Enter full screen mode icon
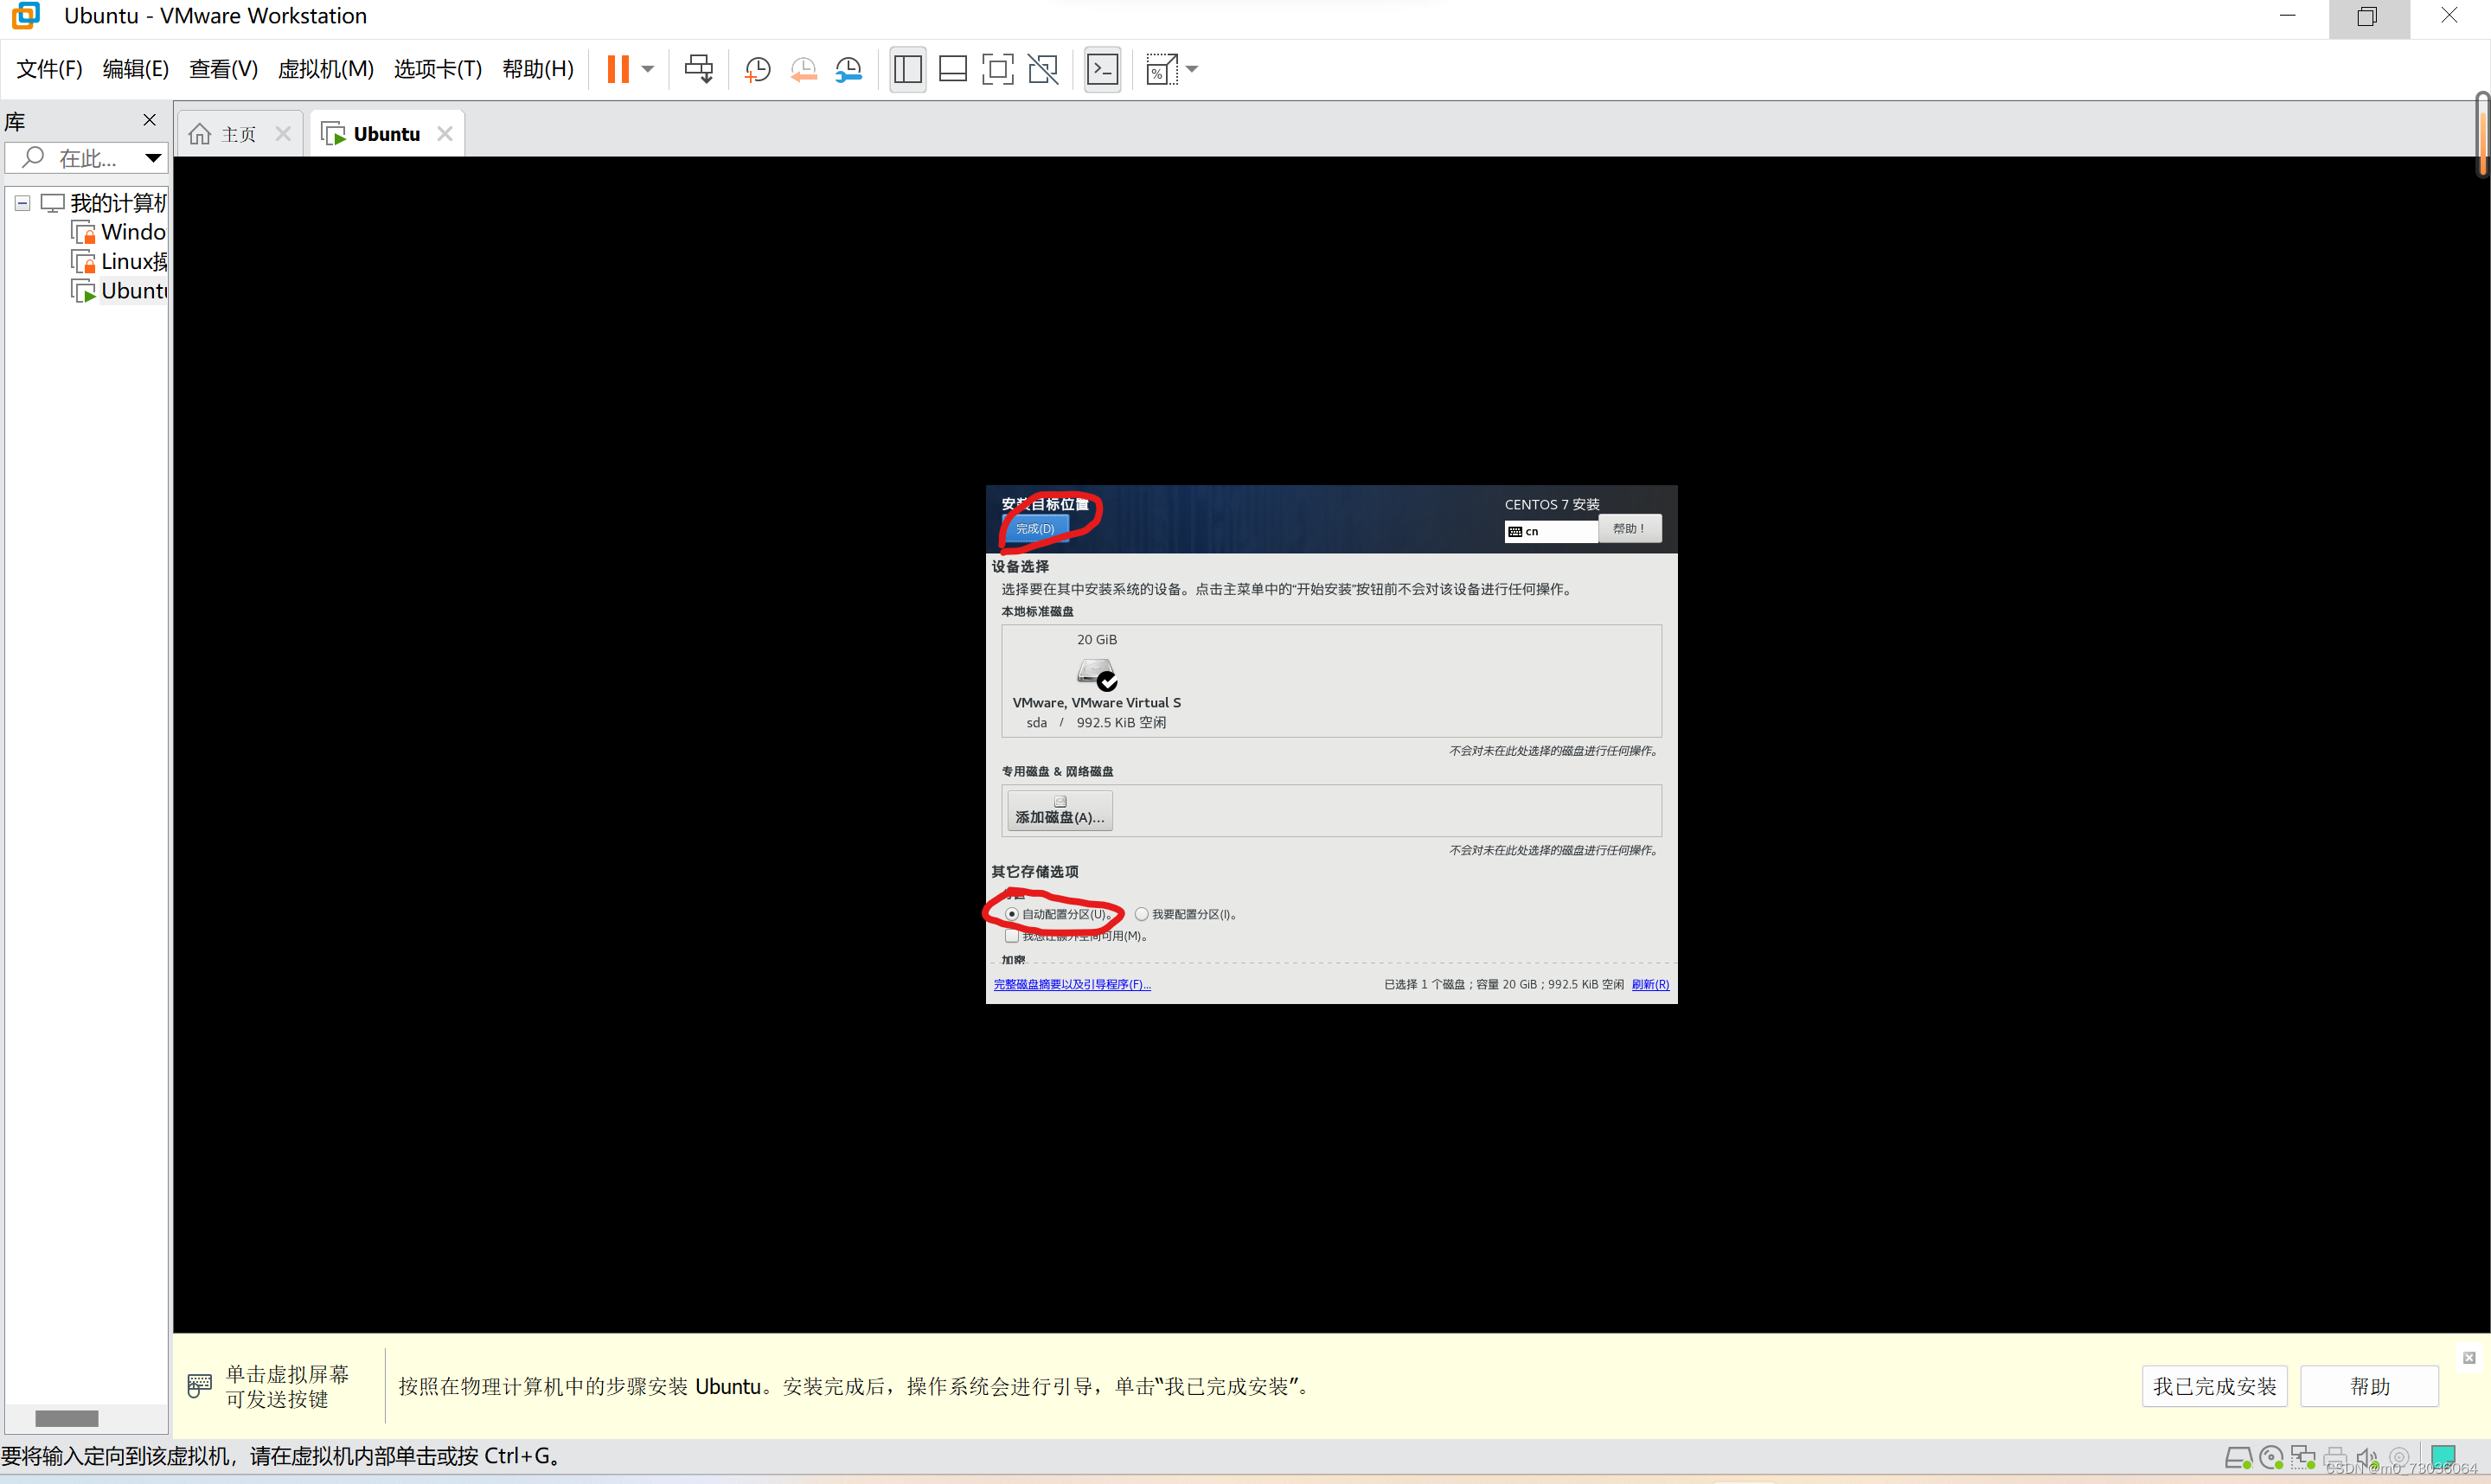 [997, 69]
